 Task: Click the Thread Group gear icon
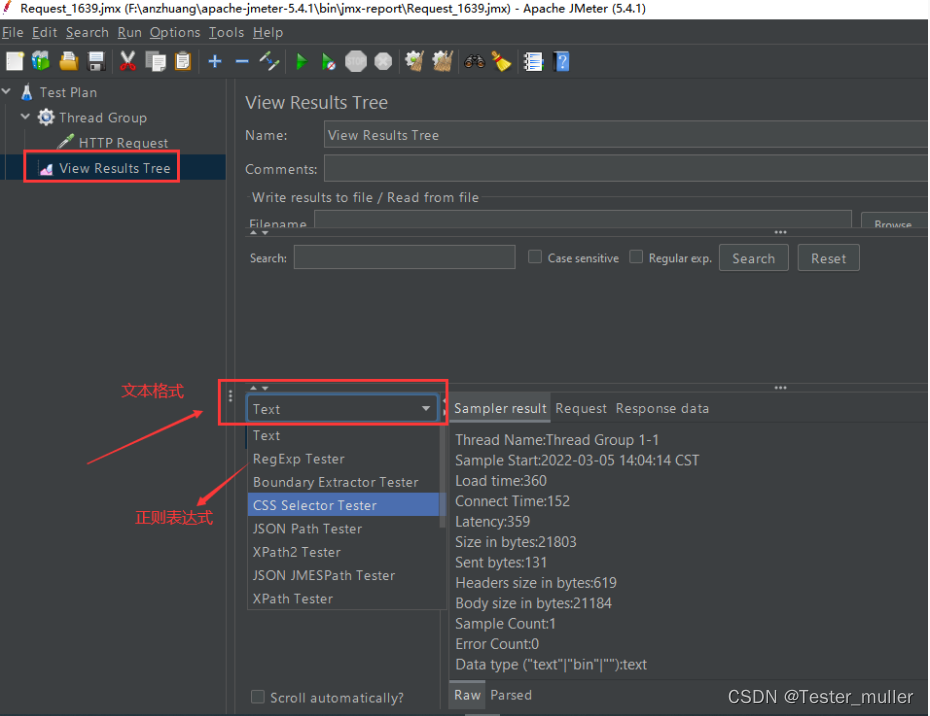tap(46, 117)
